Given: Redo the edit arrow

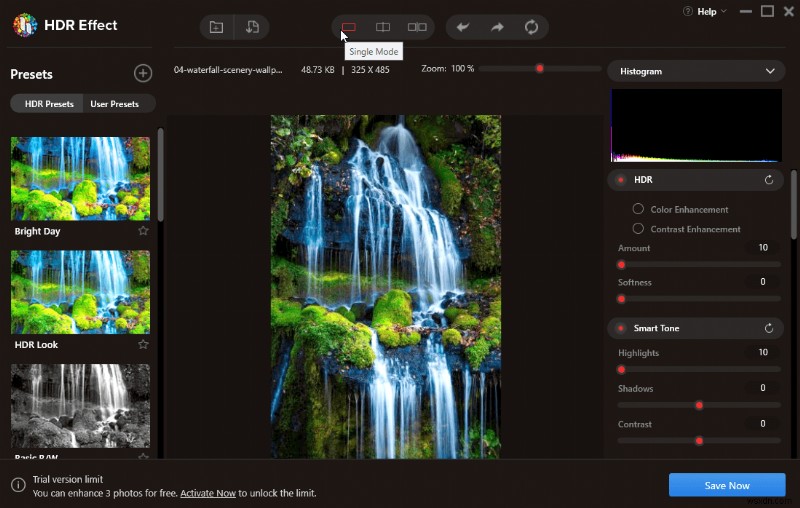Looking at the screenshot, I should (x=497, y=27).
